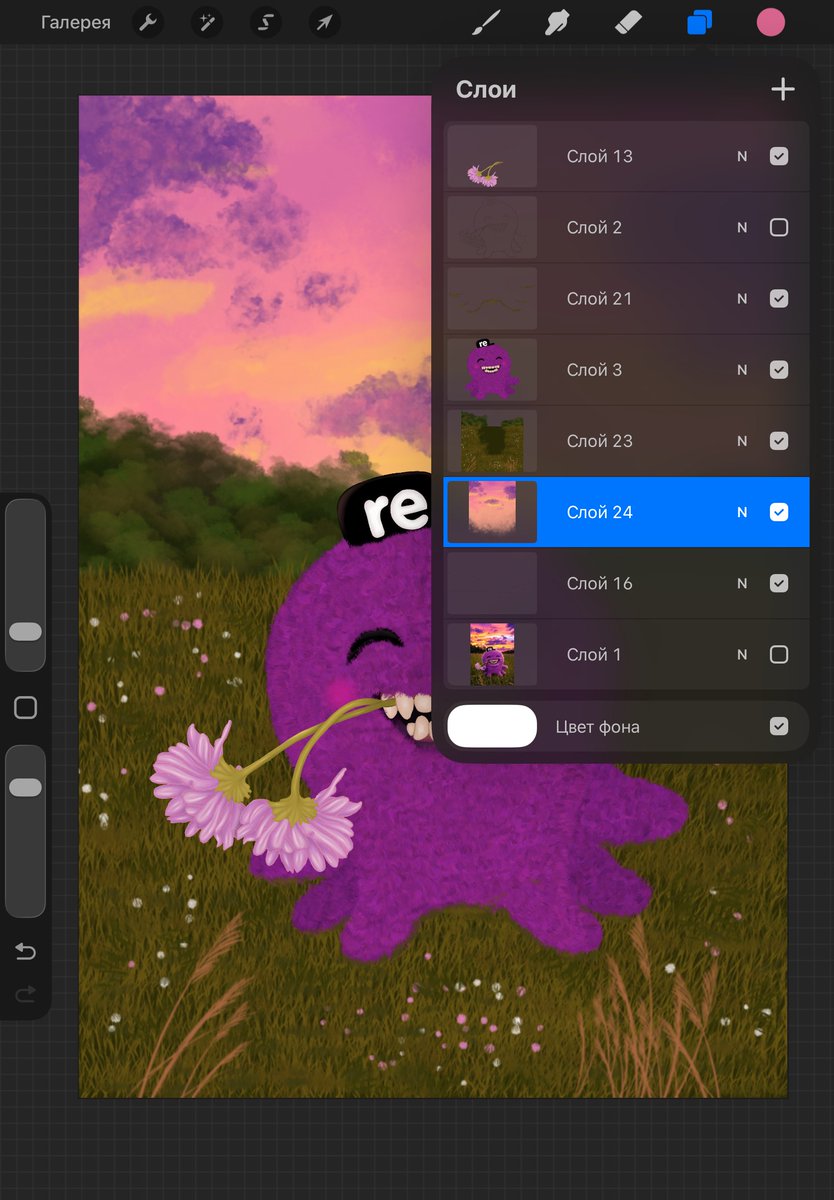Close the Layers panel via layers icon
The width and height of the screenshot is (834, 1200).
click(x=700, y=22)
